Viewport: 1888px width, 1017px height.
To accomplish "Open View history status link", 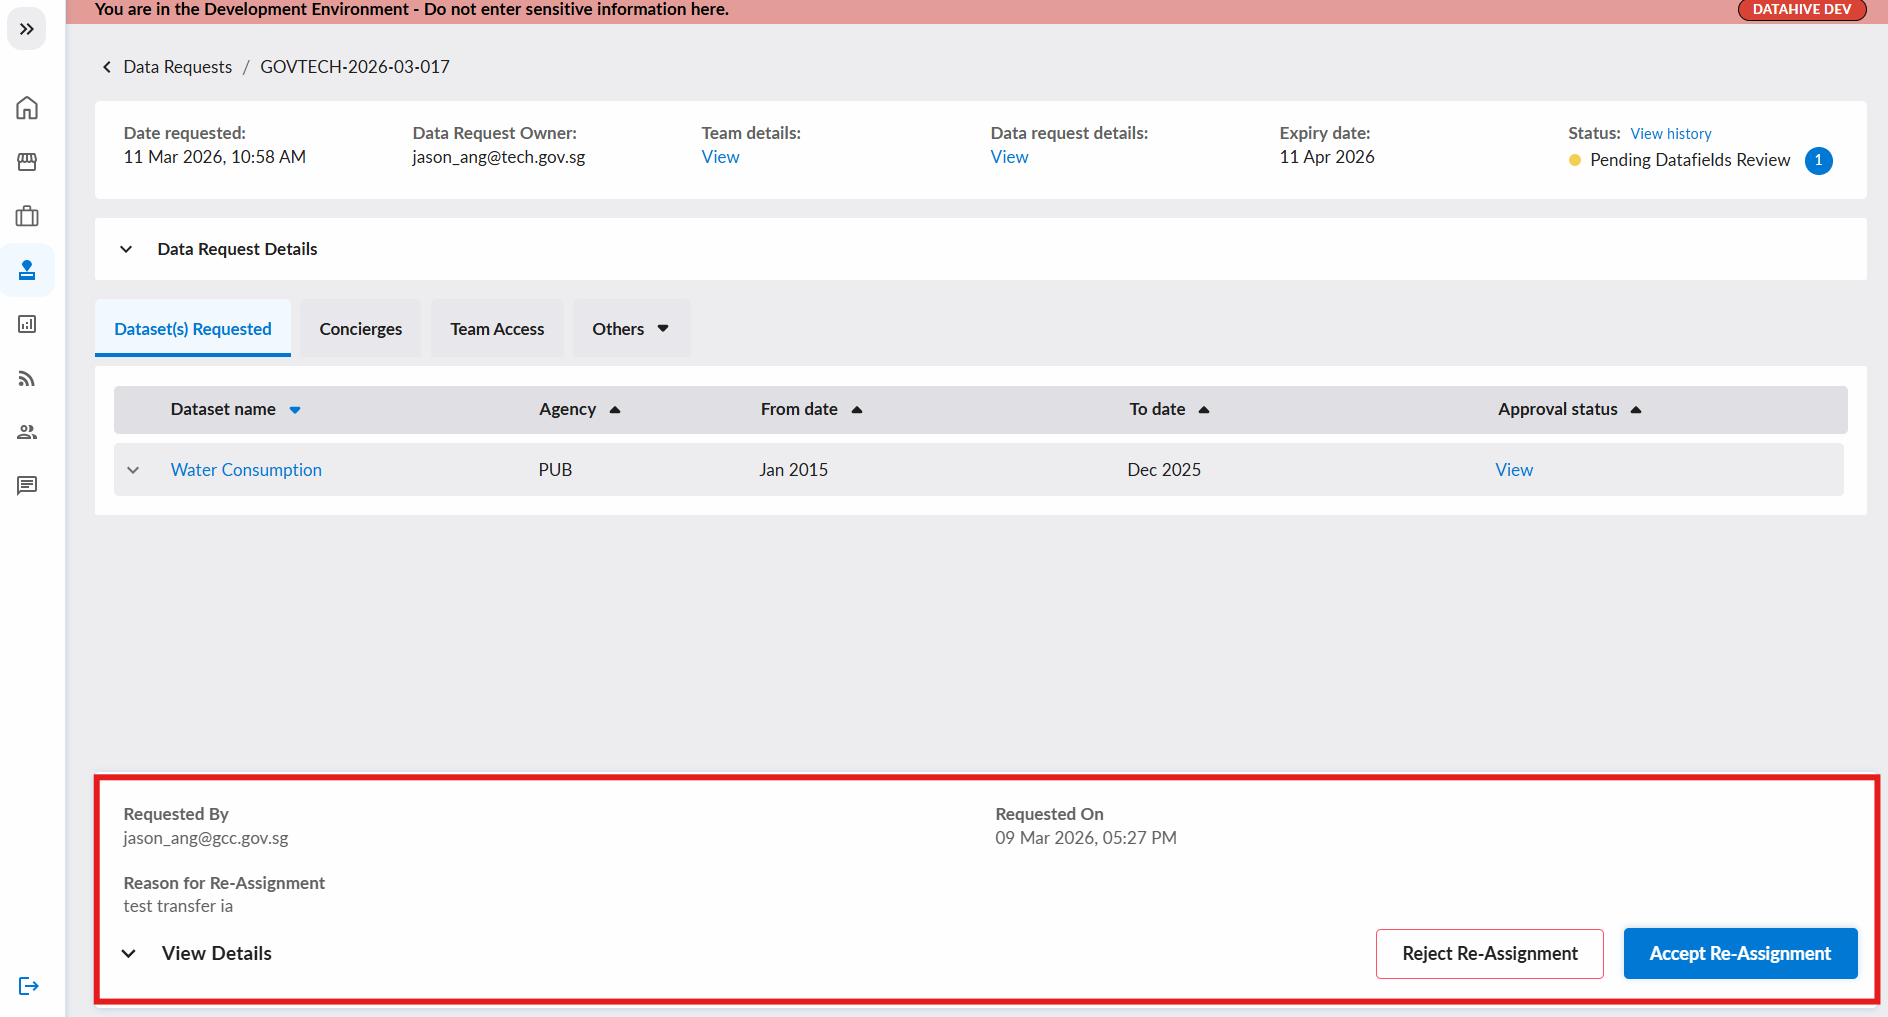I will [x=1670, y=134].
